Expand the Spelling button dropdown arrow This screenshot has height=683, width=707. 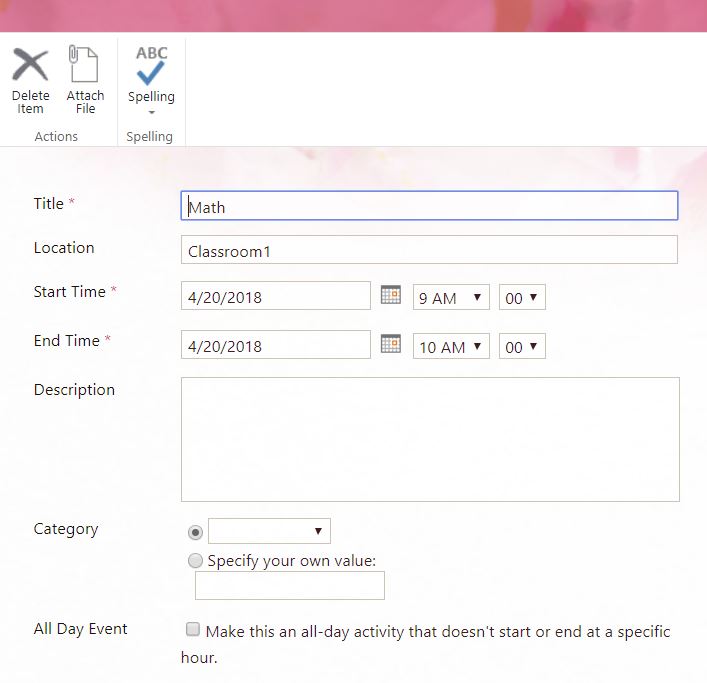click(x=152, y=112)
